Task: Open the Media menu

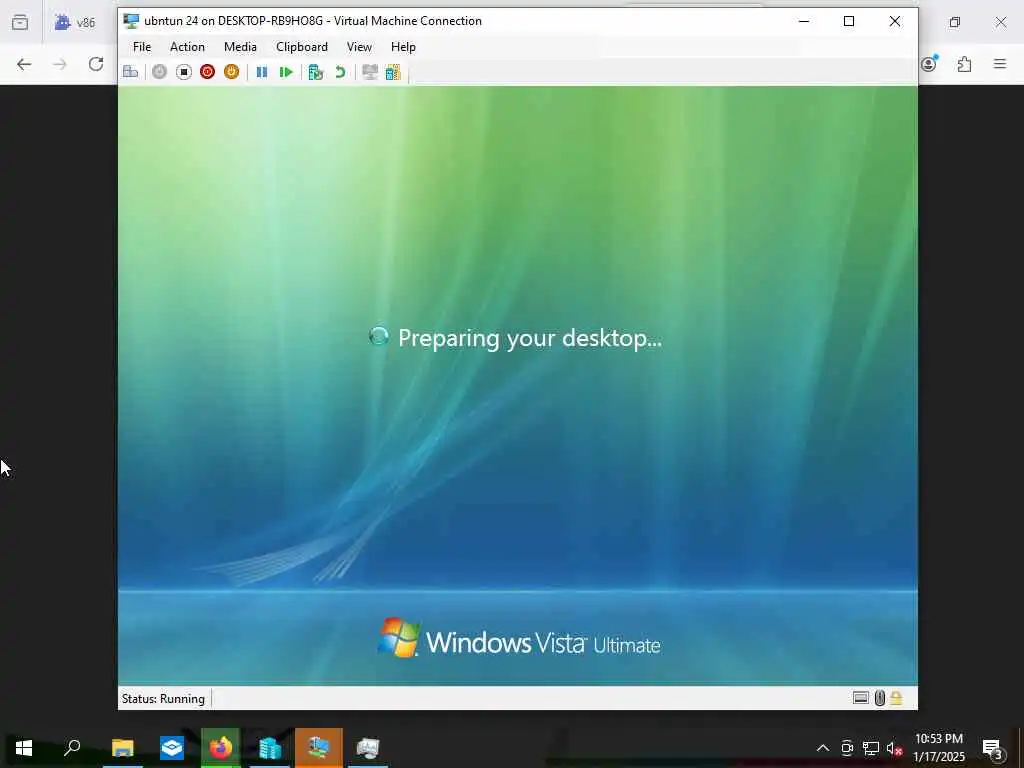Action: (x=240, y=47)
